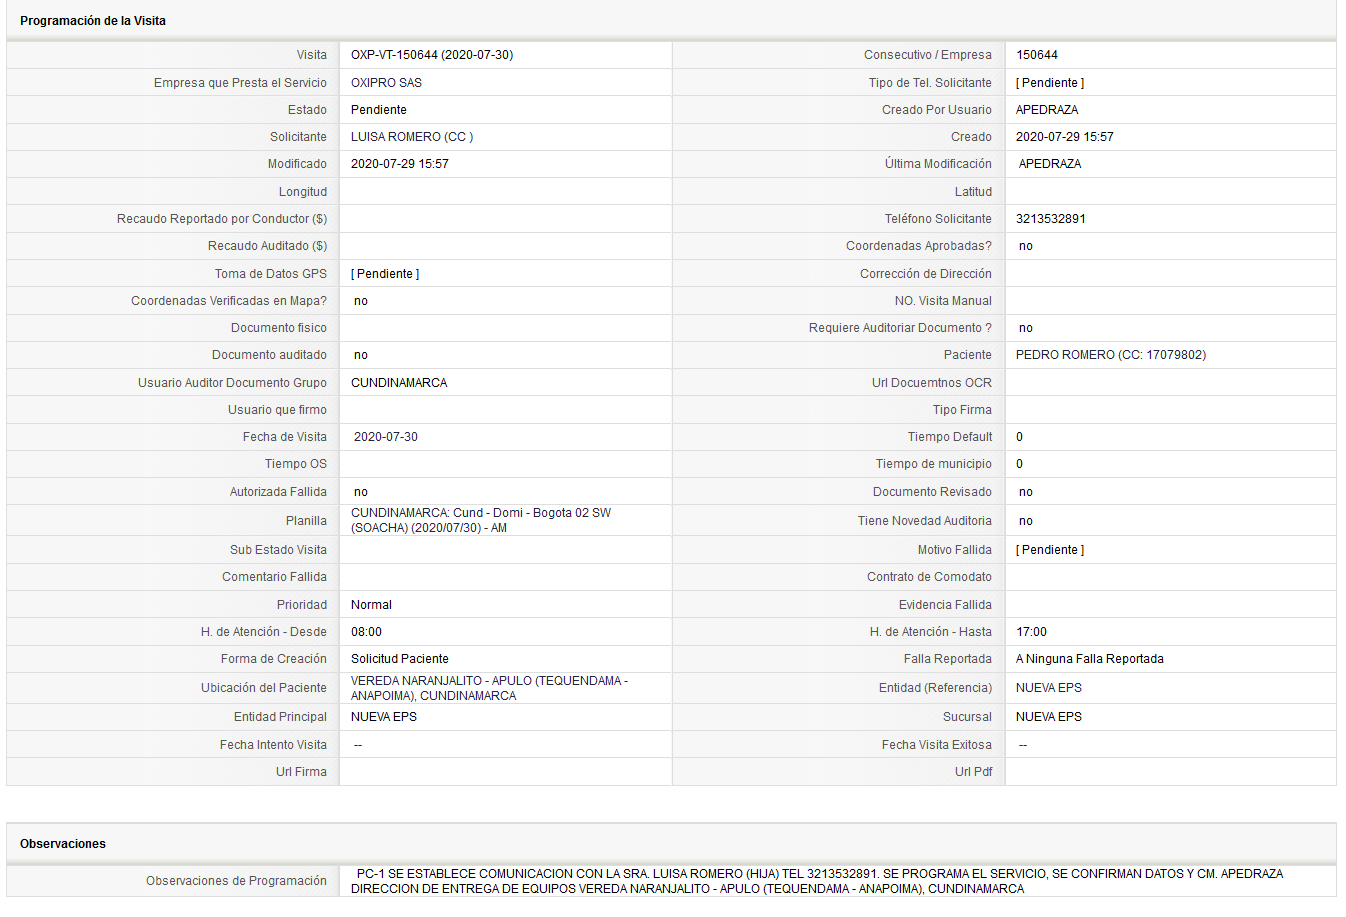Viewport: 1346px width, 917px height.
Task: Click attention end time 17:00
Action: [1032, 632]
